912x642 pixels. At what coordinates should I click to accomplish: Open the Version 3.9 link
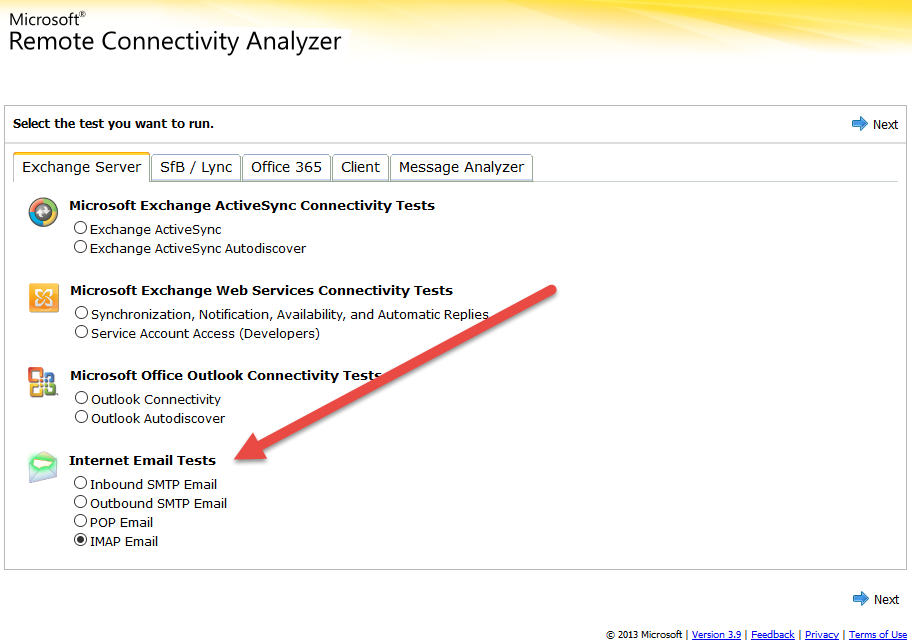[716, 634]
